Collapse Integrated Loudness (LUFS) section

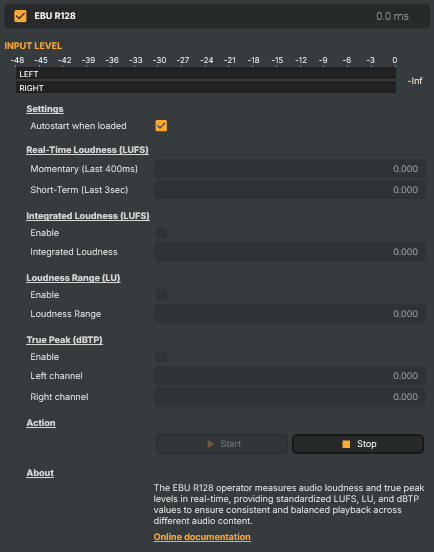click(x=88, y=216)
